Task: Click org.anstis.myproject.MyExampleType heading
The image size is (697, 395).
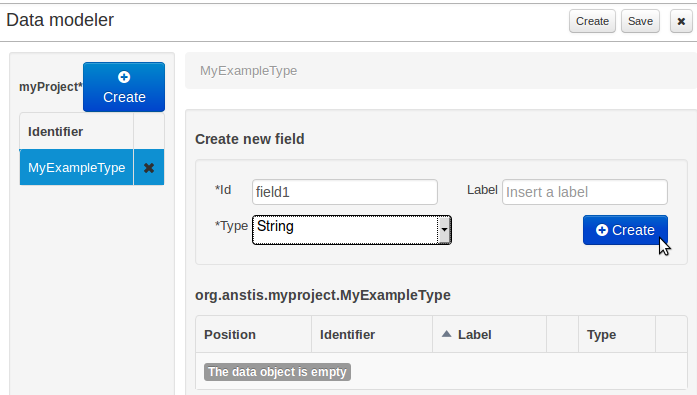Action: 323,295
